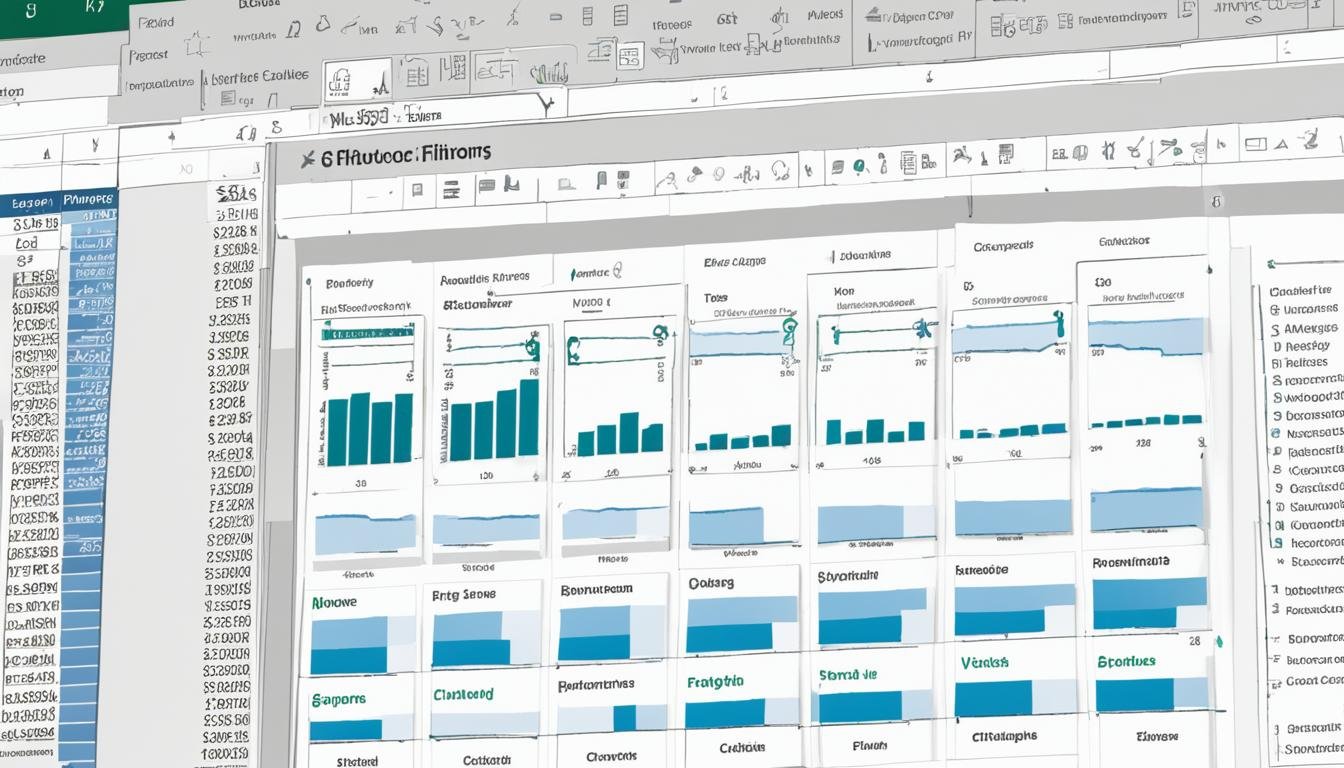
Task: Select the chart with four tall teal bars
Action: click(369, 429)
